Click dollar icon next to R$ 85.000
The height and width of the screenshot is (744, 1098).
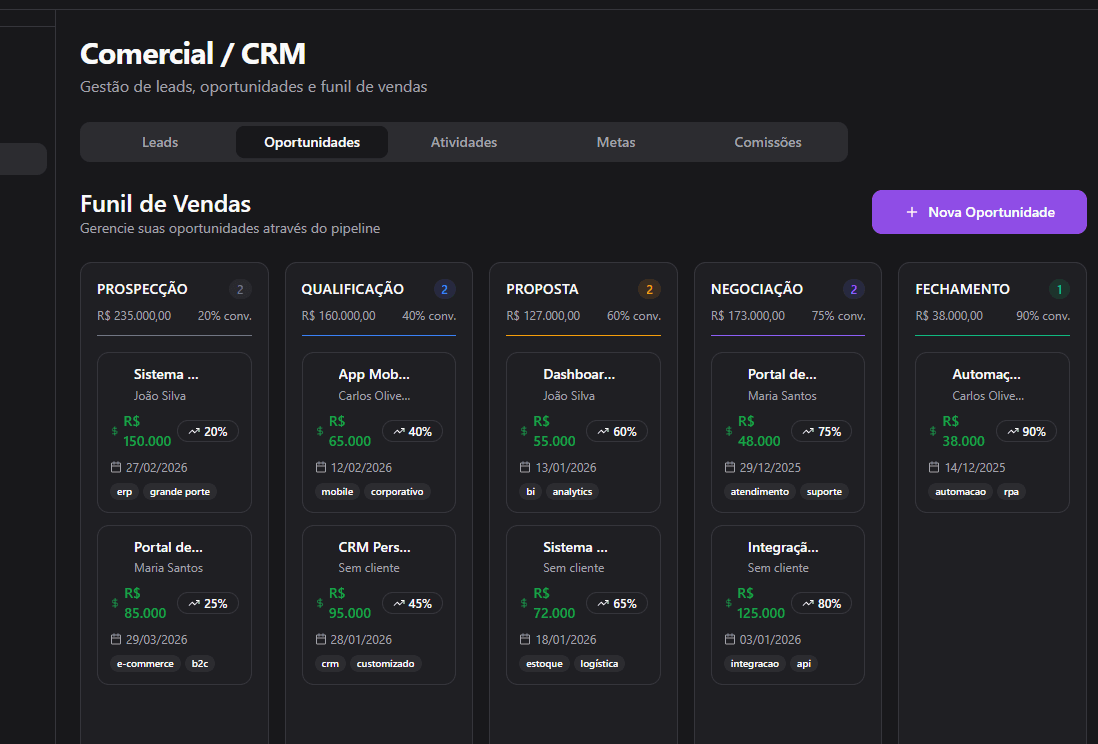click(x=115, y=603)
